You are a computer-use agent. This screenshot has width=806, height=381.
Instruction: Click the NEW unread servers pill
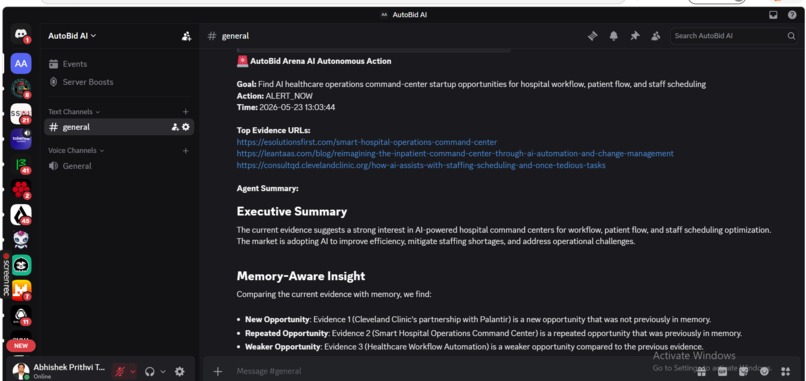pyautogui.click(x=21, y=346)
